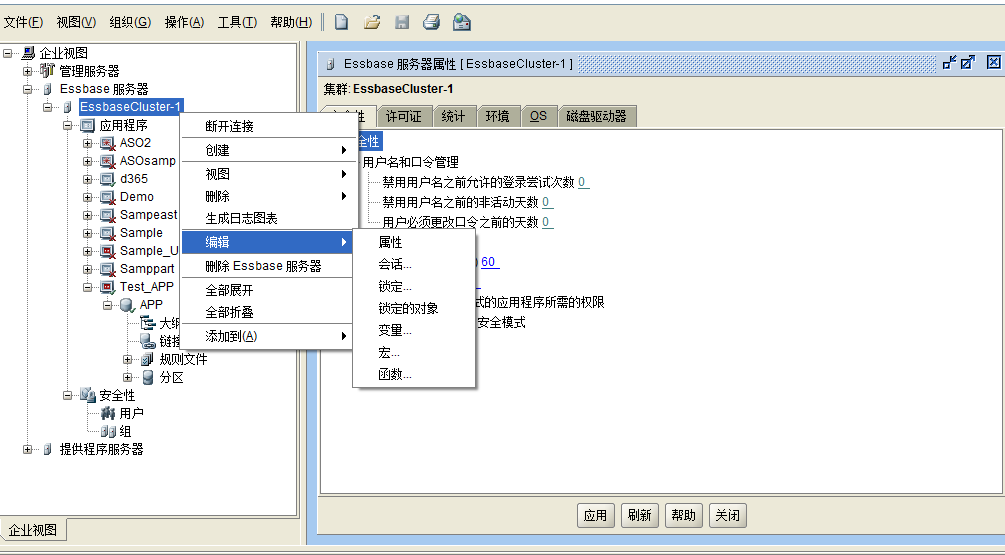
Task: Click the 规则文件 node icon
Action: pos(147,359)
